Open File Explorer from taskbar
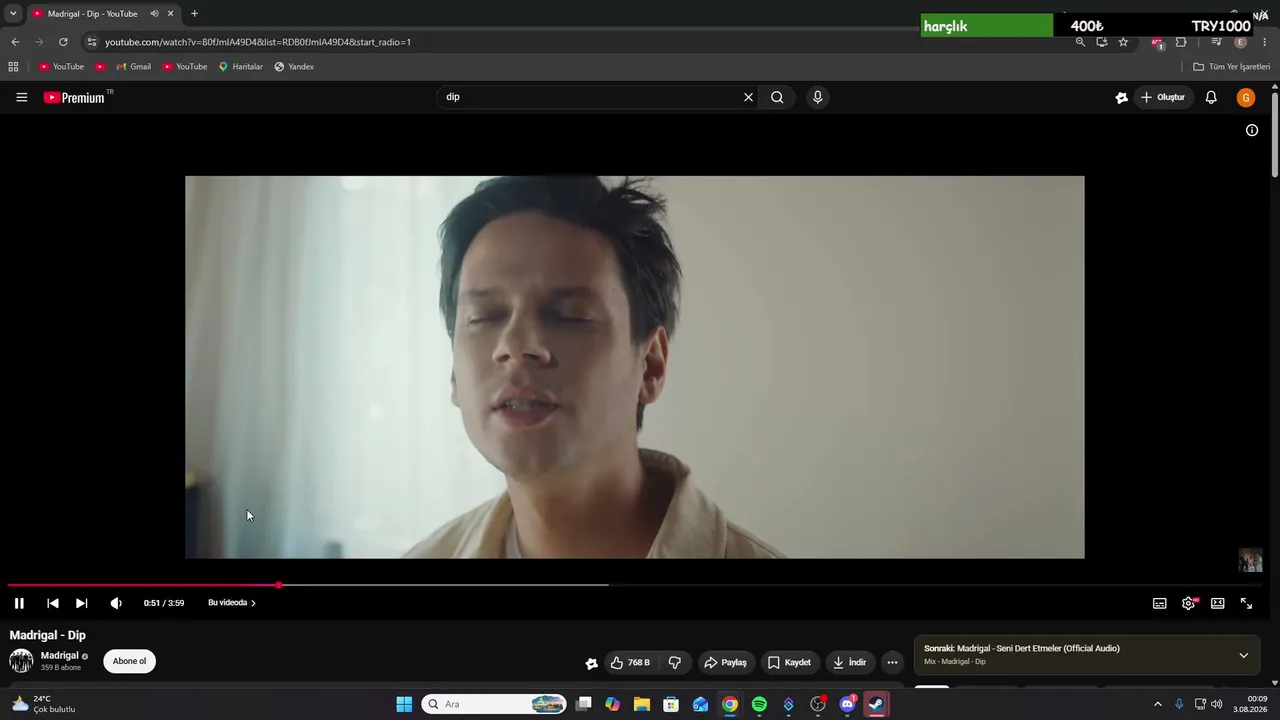The height and width of the screenshot is (720, 1280). click(642, 704)
